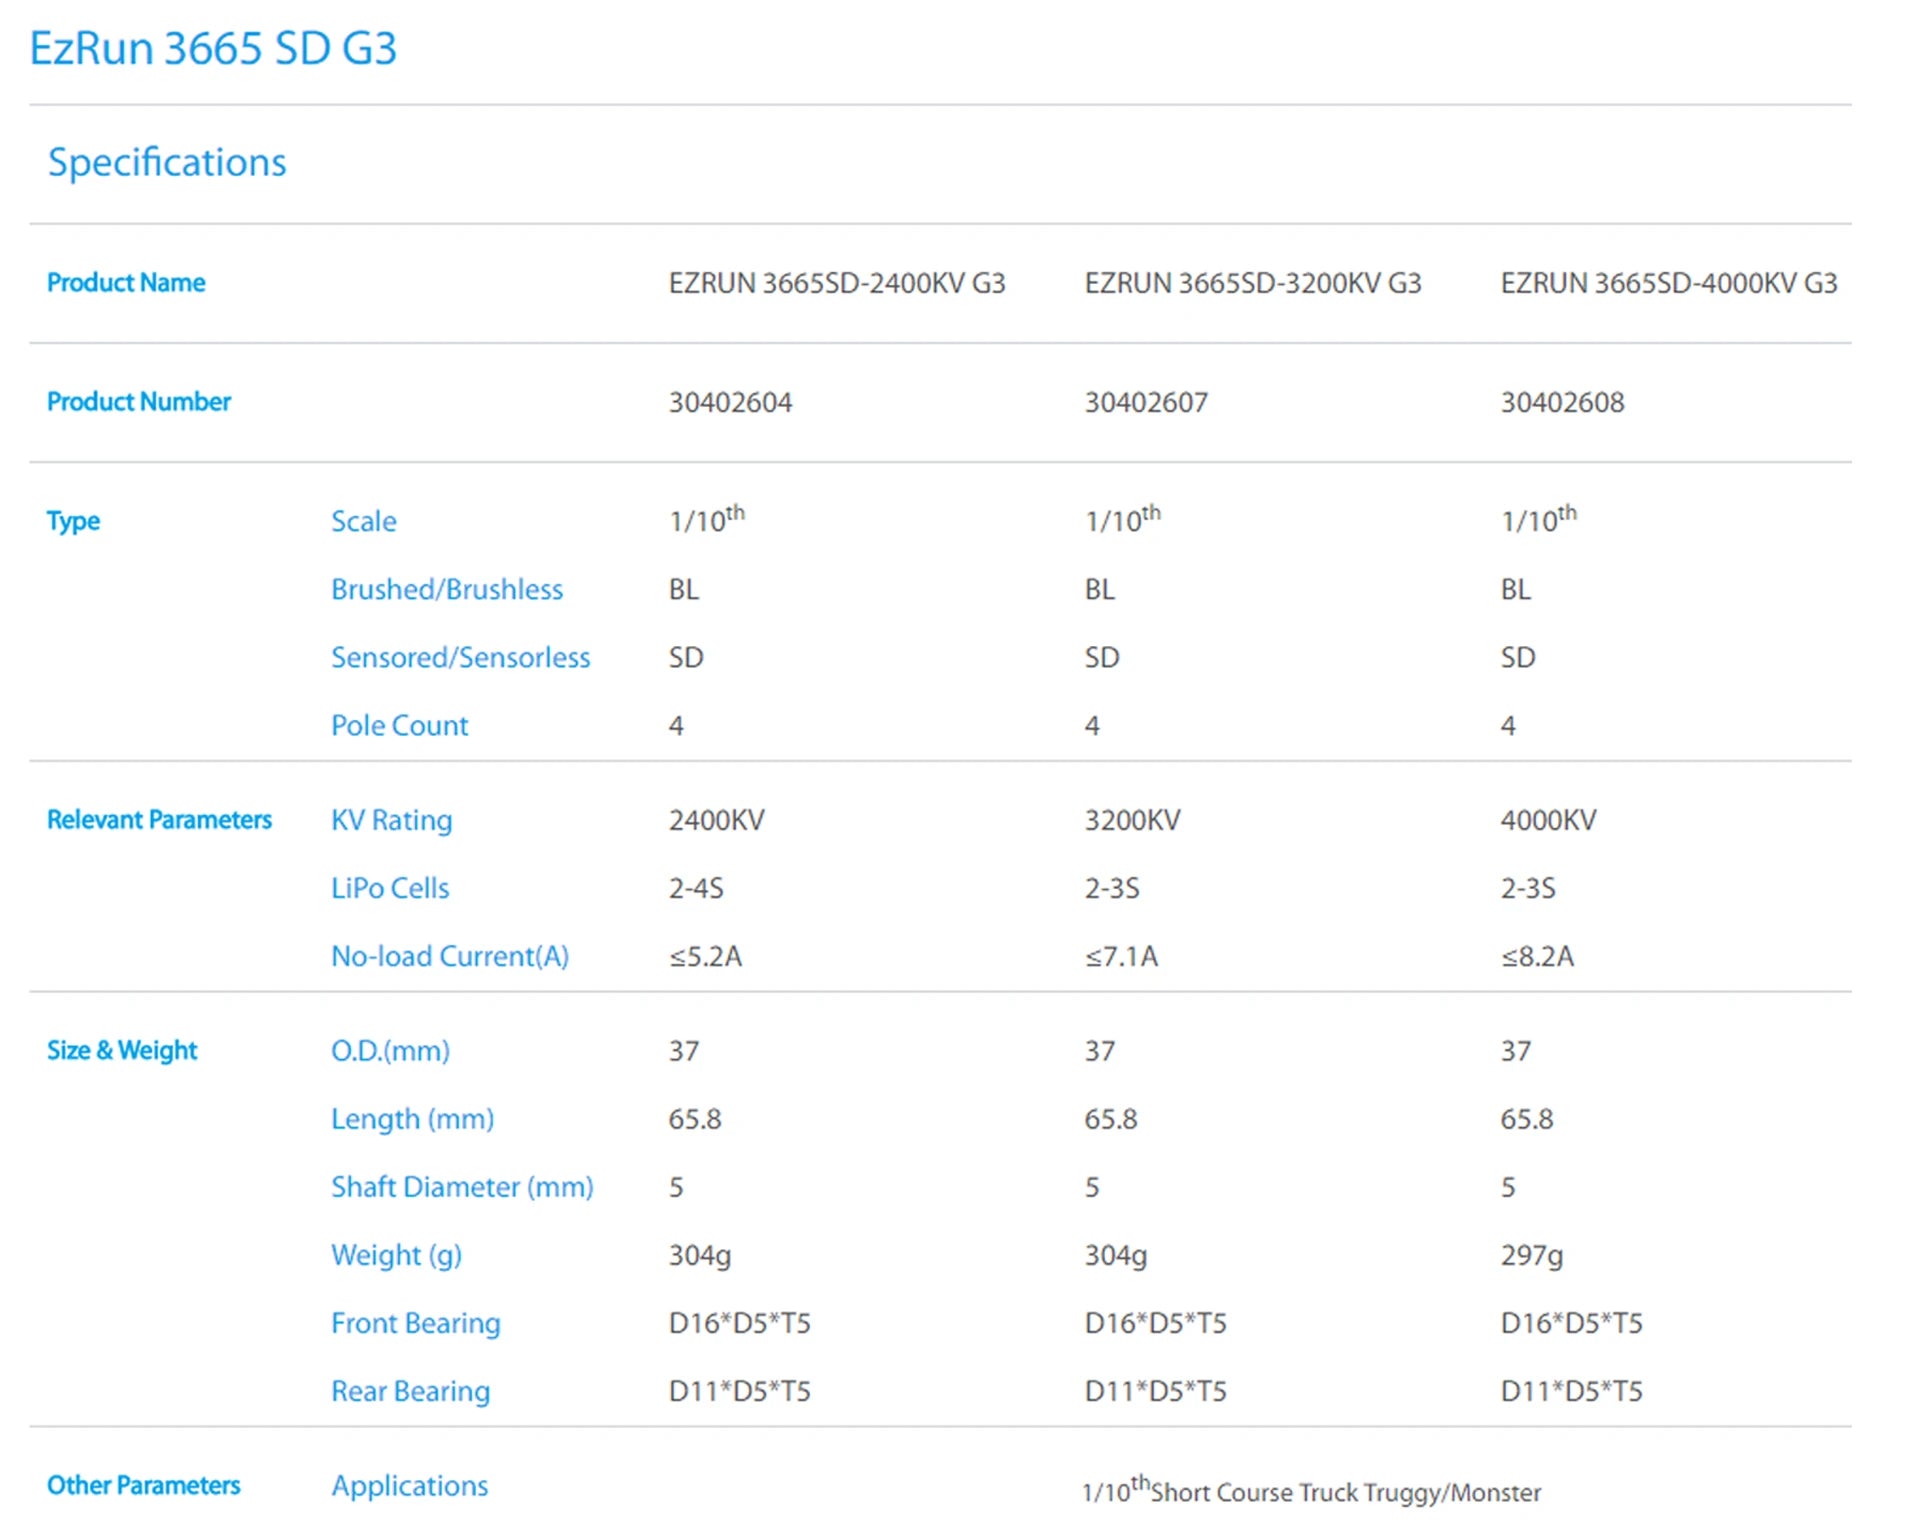Click the Front Bearing label

[x=415, y=1323]
